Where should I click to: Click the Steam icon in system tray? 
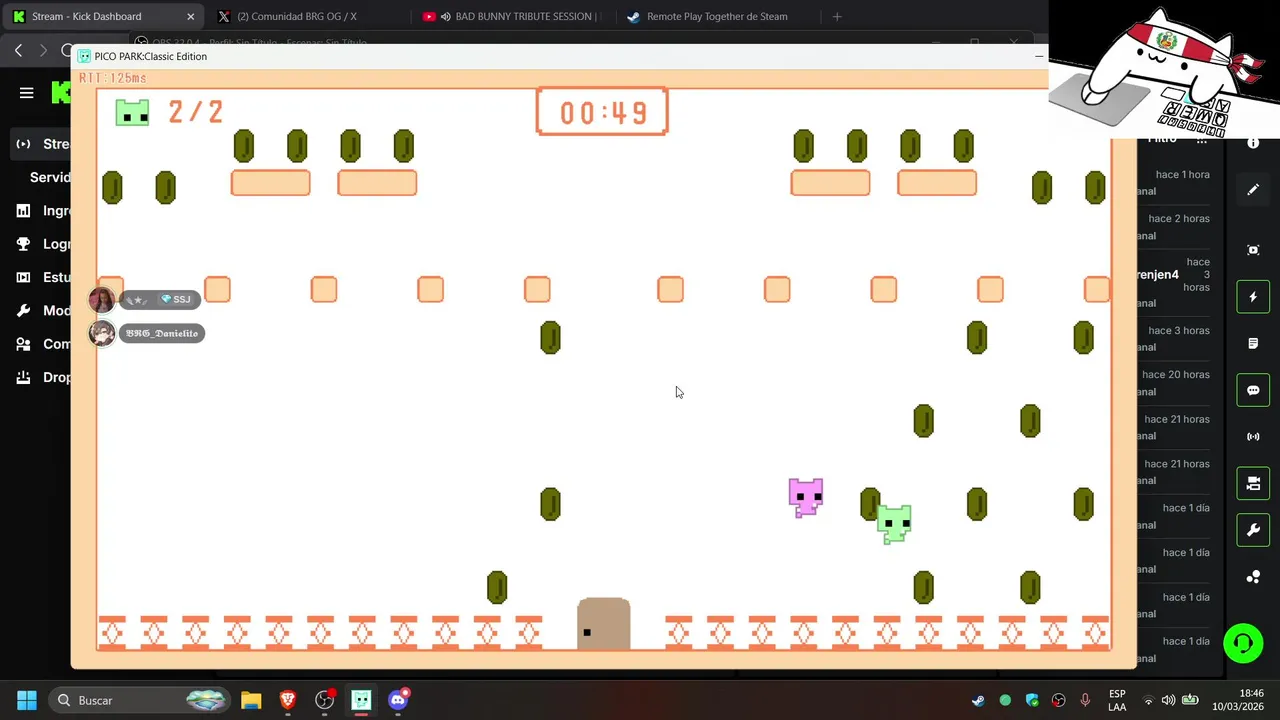point(978,700)
